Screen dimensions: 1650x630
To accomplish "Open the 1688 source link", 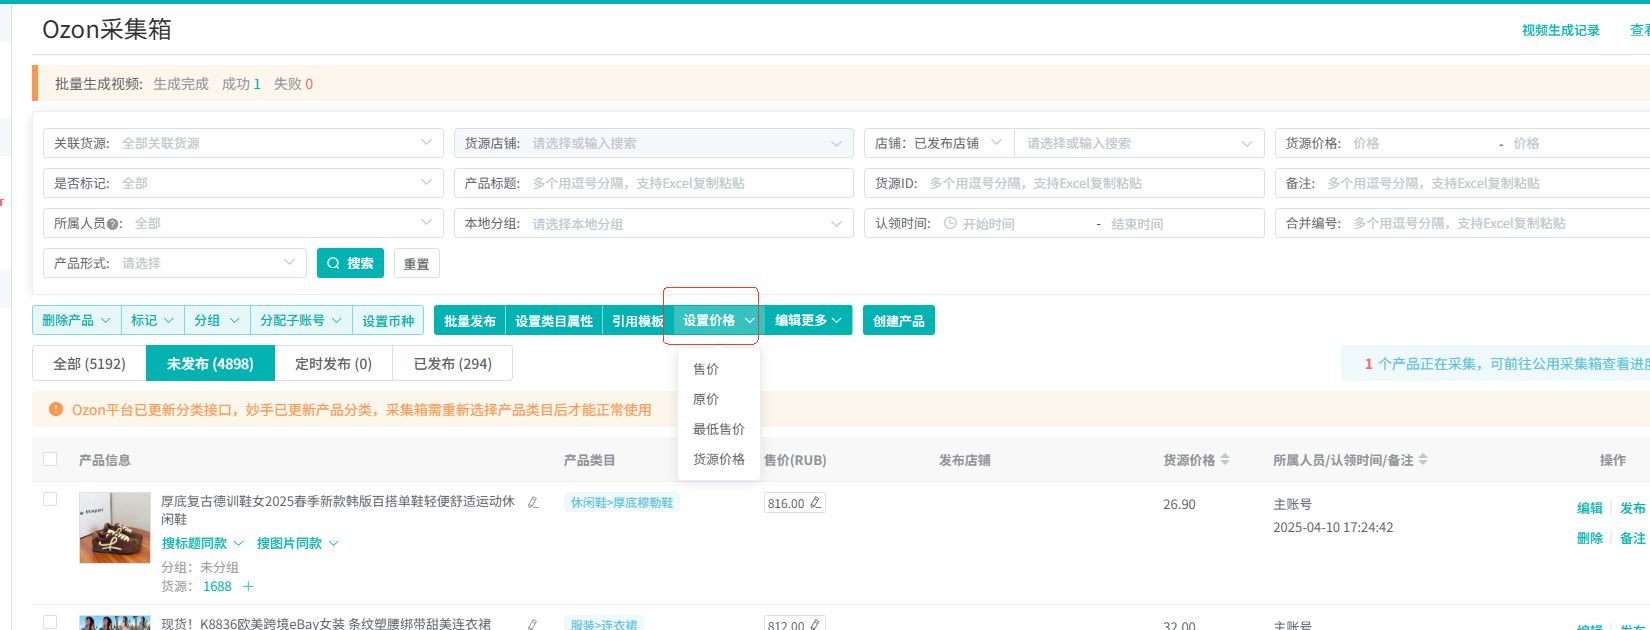I will click(x=217, y=587).
